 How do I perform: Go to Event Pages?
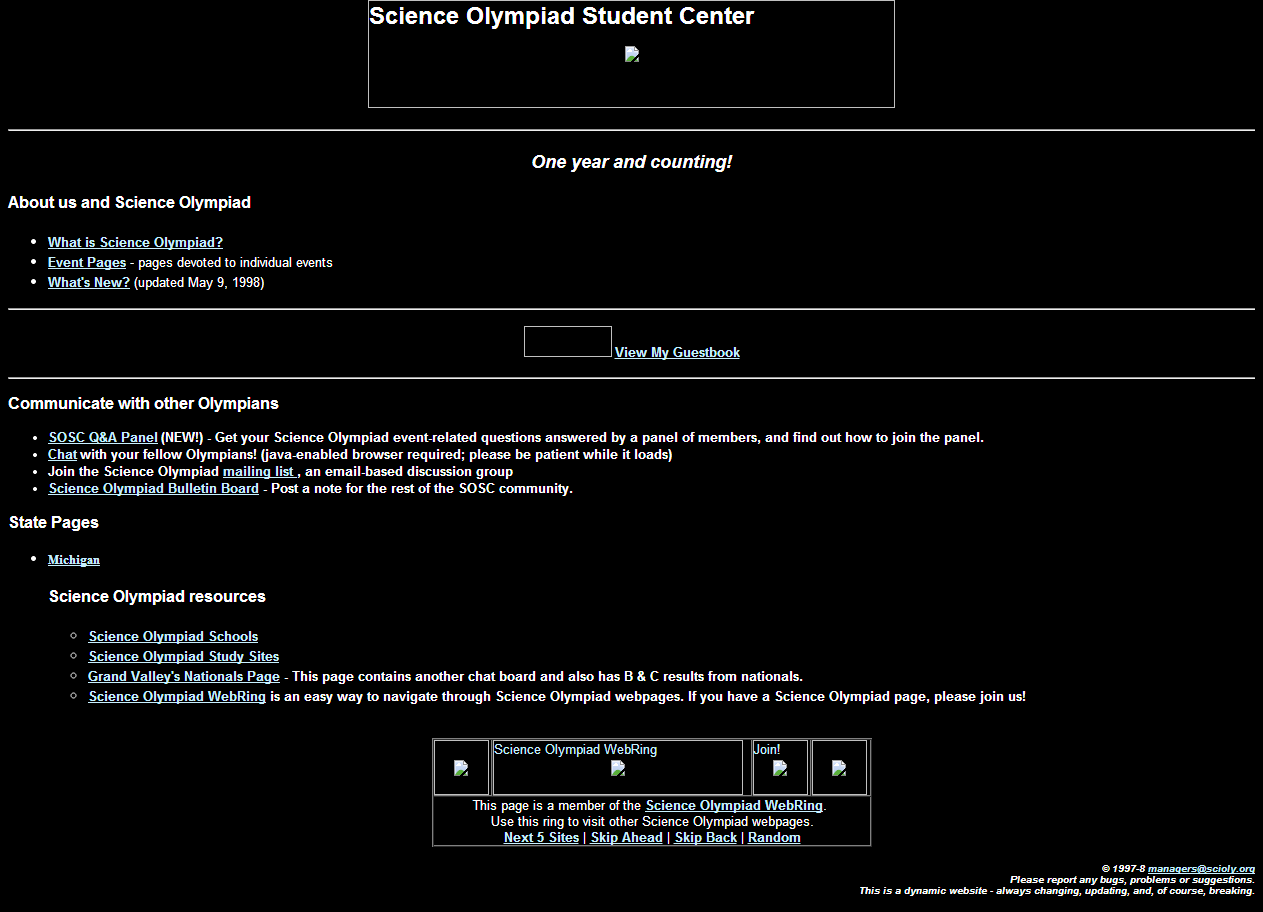pyautogui.click(x=87, y=262)
